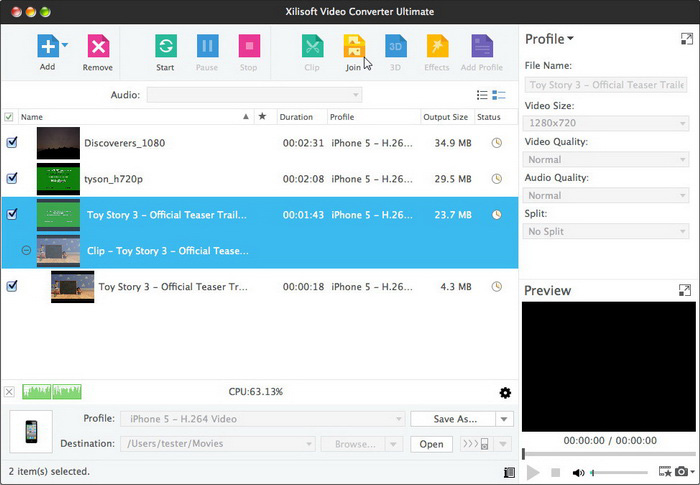Take a snapshot with camera icon
This screenshot has height=485, width=700.
(x=681, y=472)
